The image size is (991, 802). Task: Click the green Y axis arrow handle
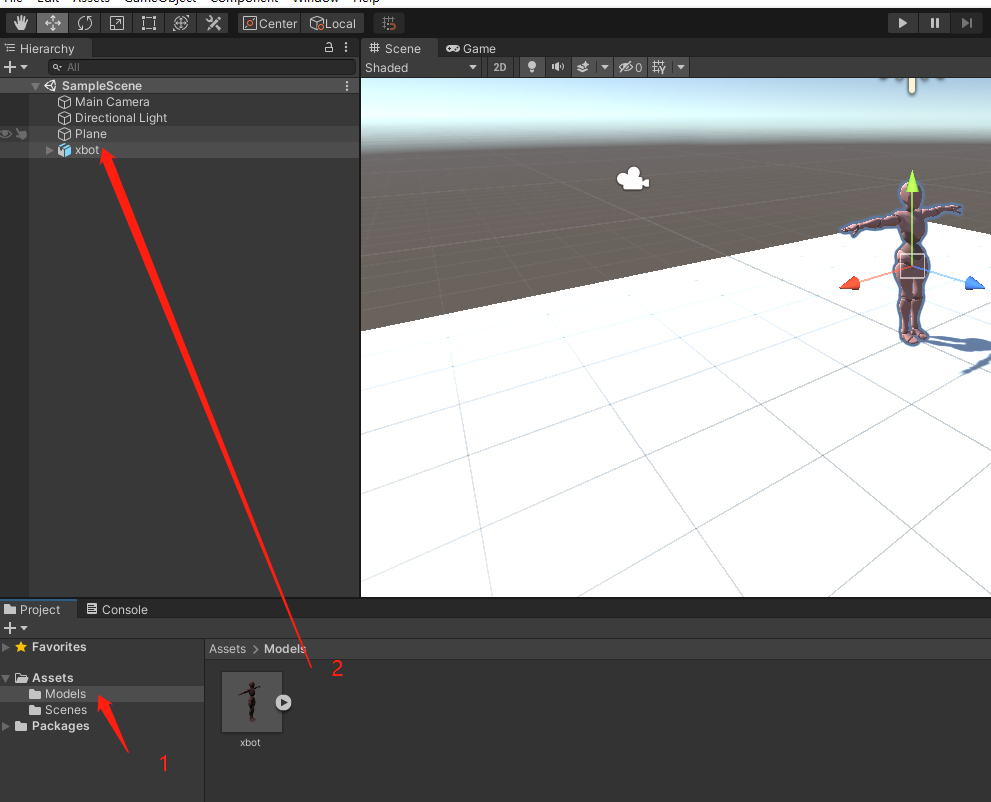pyautogui.click(x=912, y=182)
